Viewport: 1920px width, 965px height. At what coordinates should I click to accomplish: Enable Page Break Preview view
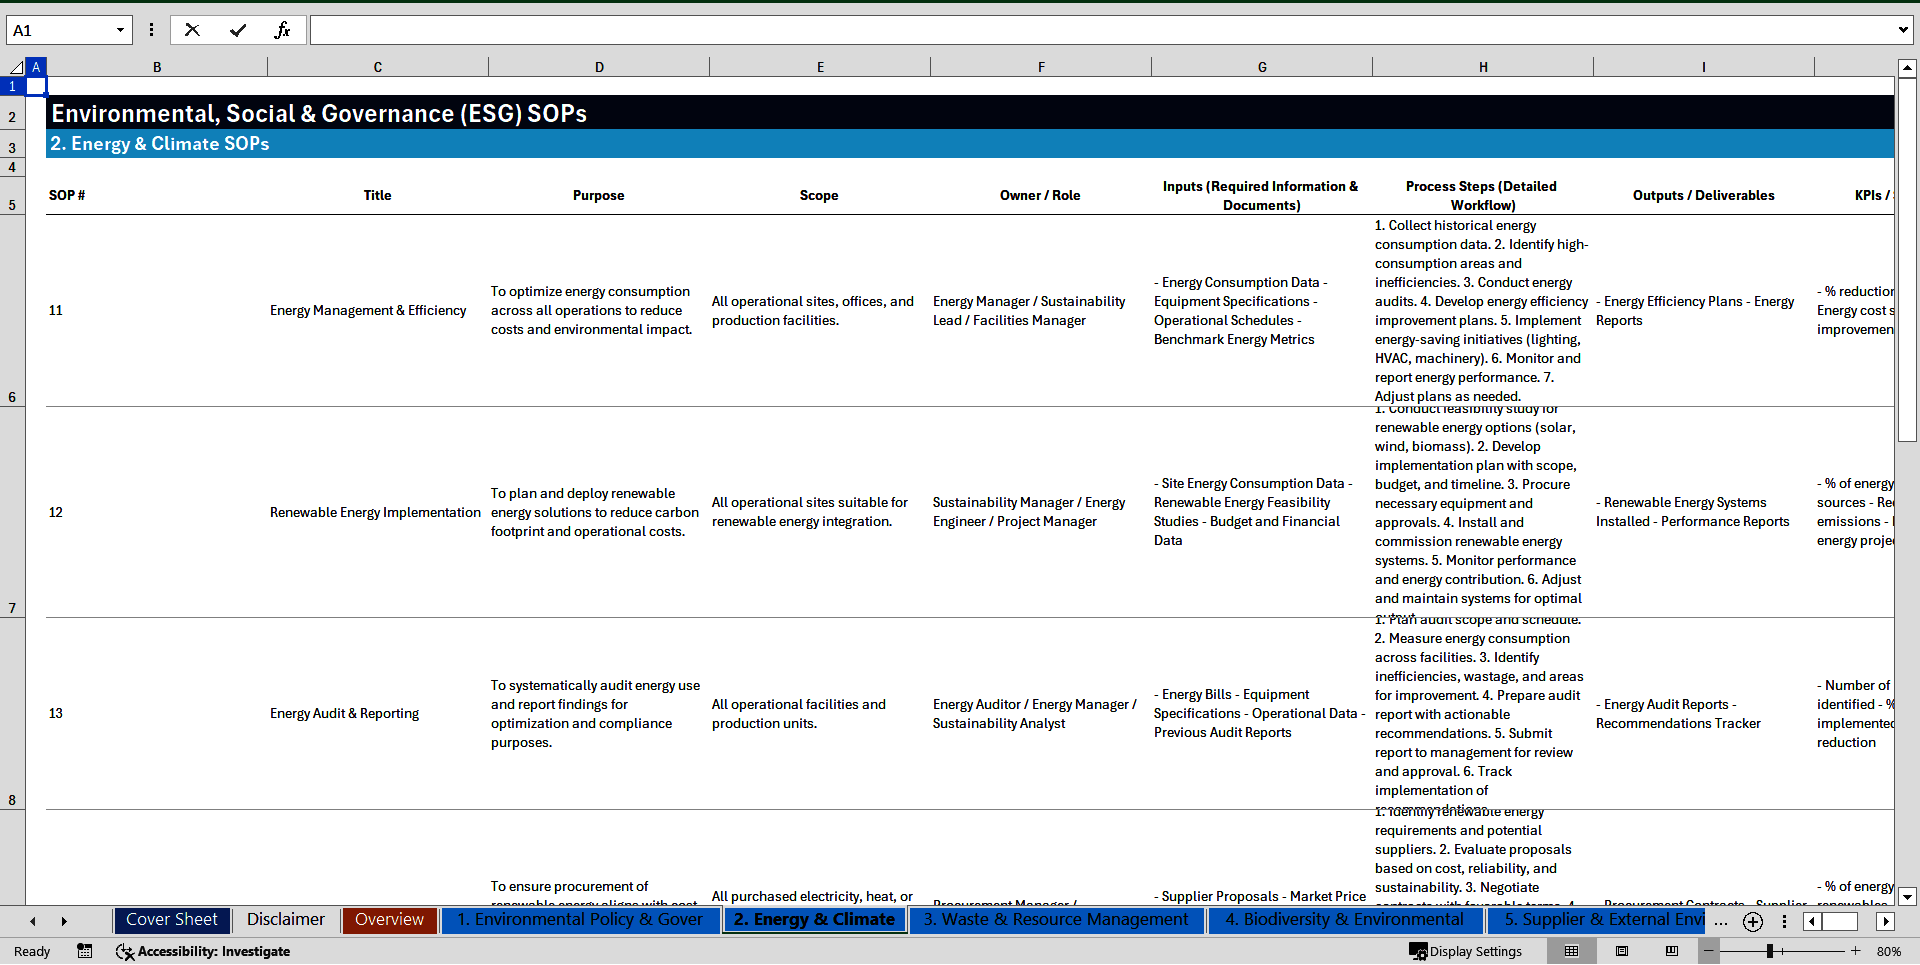coord(1672,951)
